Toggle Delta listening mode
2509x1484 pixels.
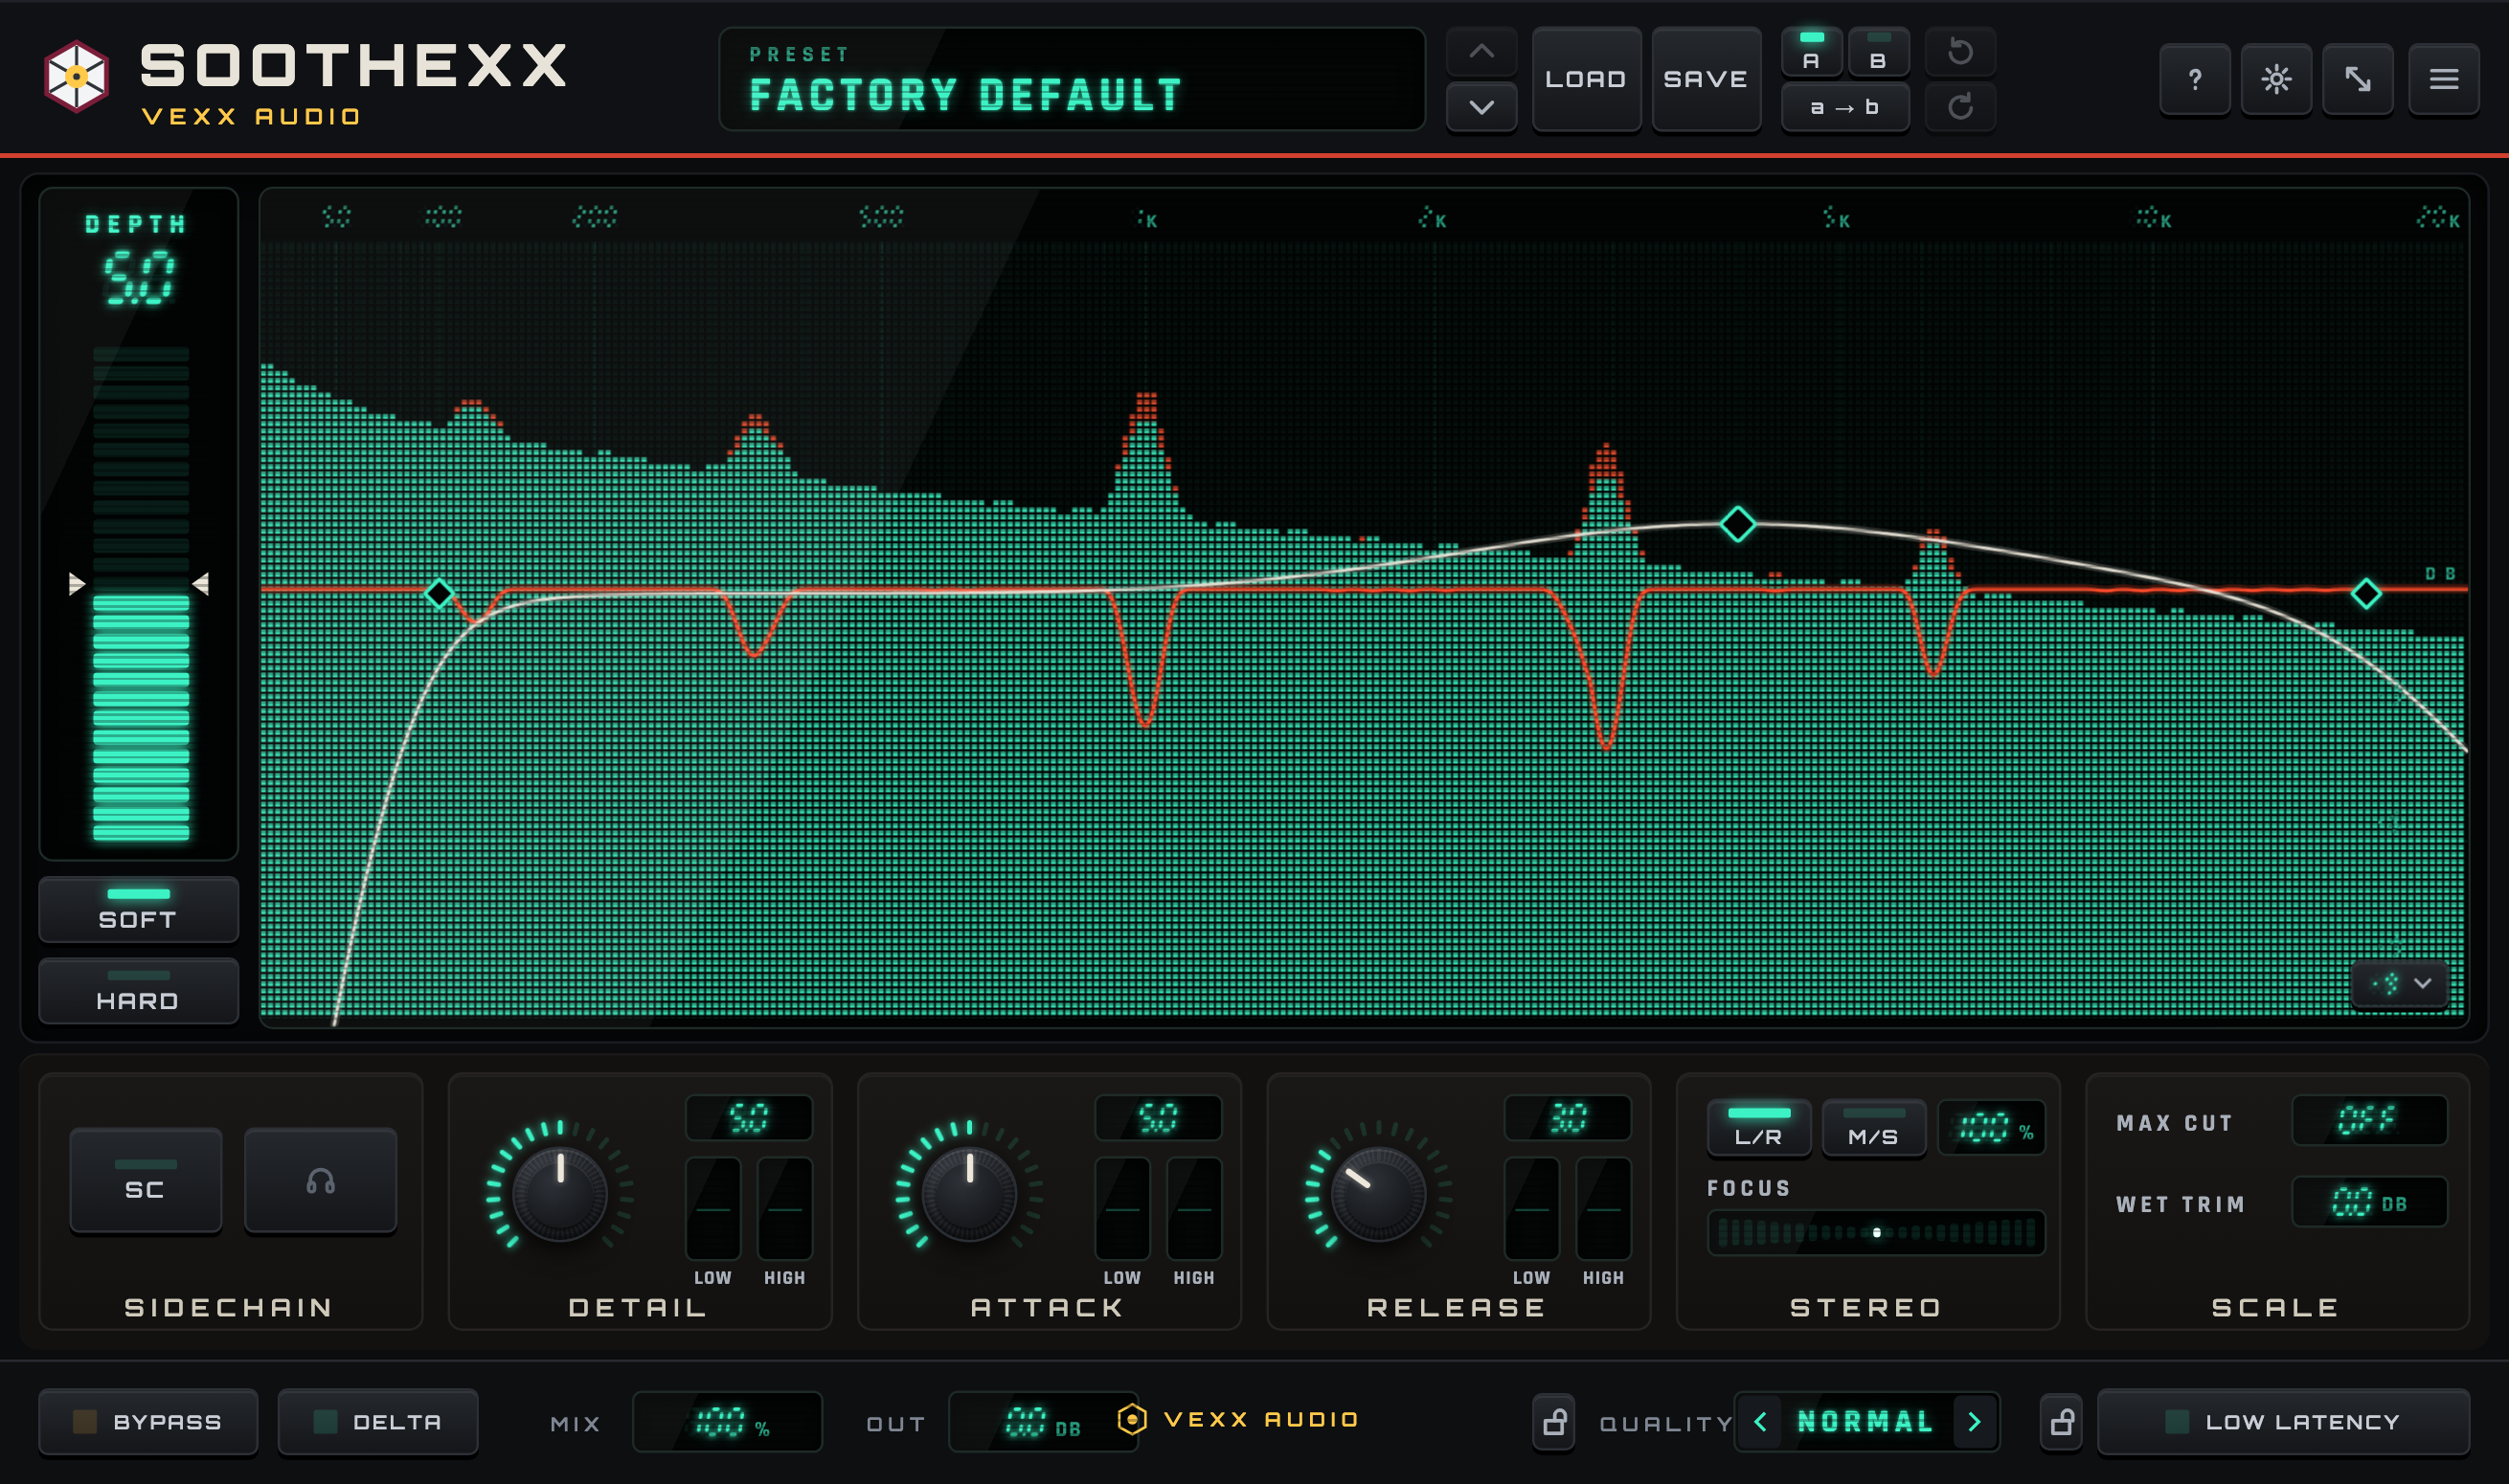click(x=378, y=1421)
